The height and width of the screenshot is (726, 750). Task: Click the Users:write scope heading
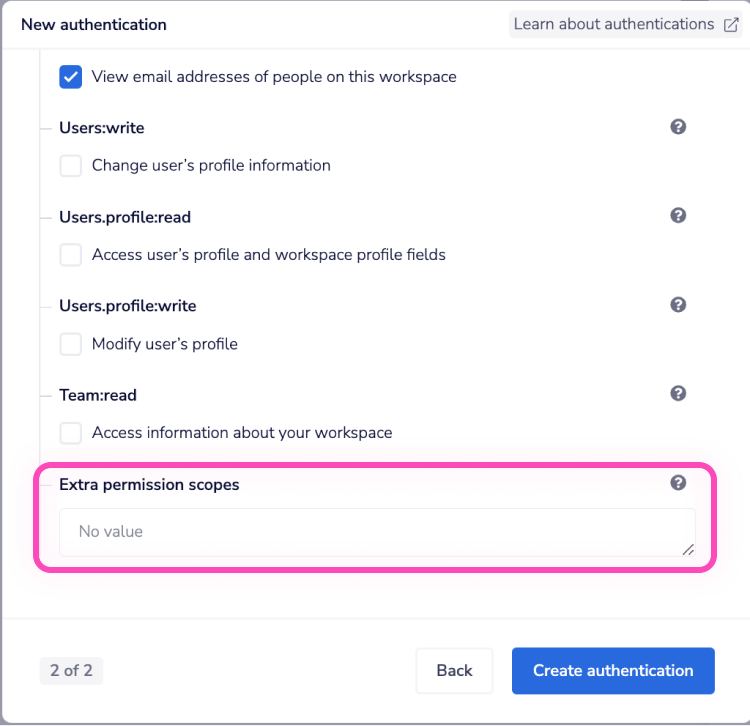[x=102, y=128]
